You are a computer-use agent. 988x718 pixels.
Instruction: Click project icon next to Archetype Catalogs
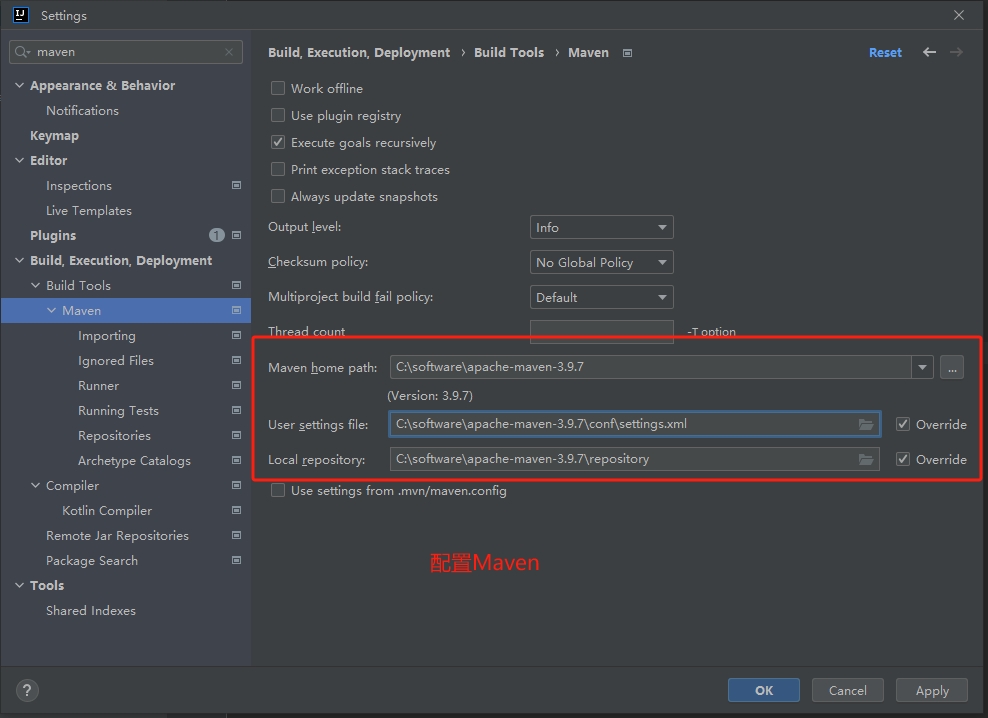click(x=236, y=460)
